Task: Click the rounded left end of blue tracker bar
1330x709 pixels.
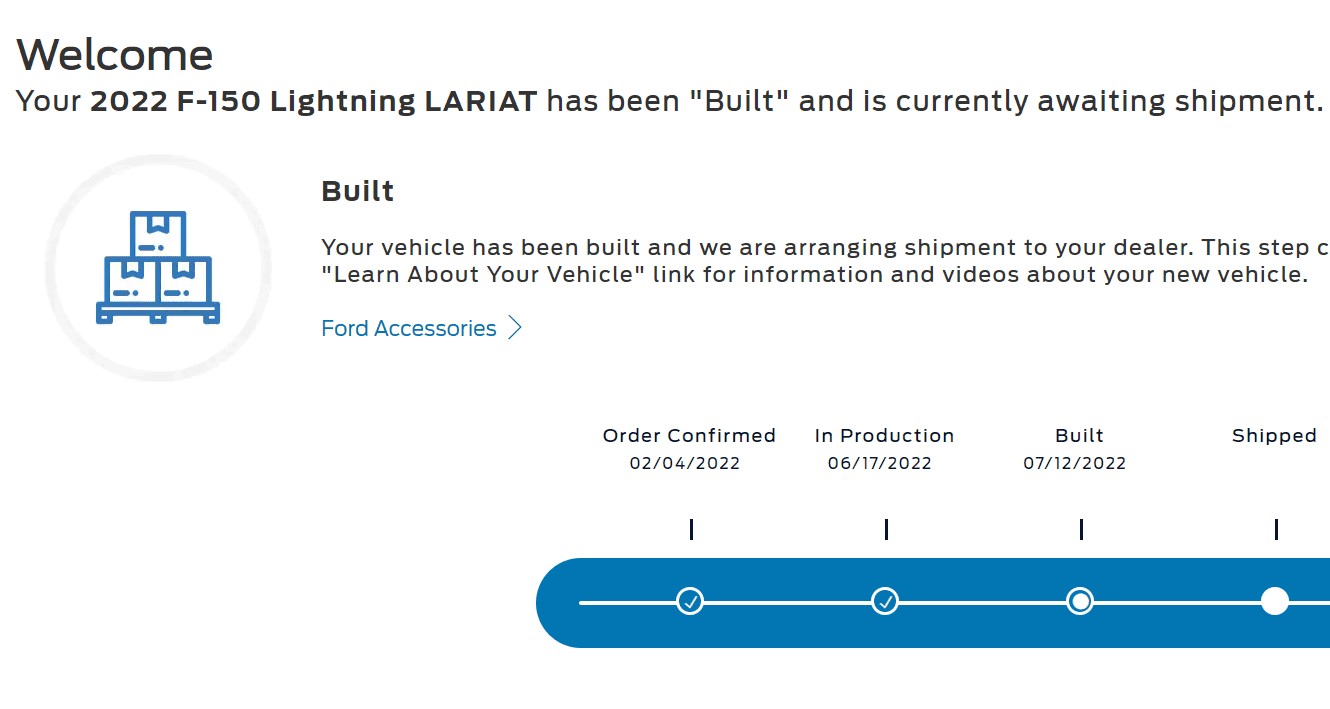Action: 557,603
